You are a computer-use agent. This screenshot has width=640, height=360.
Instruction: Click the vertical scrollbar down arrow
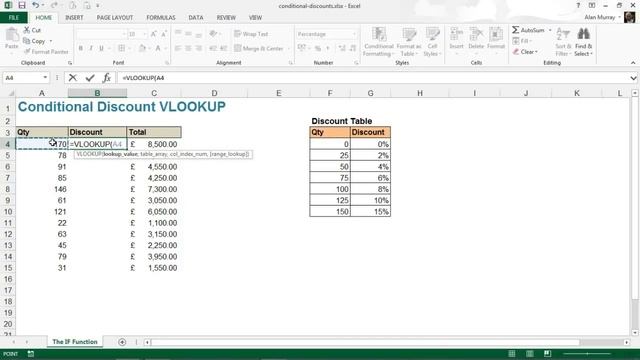[x=635, y=333]
